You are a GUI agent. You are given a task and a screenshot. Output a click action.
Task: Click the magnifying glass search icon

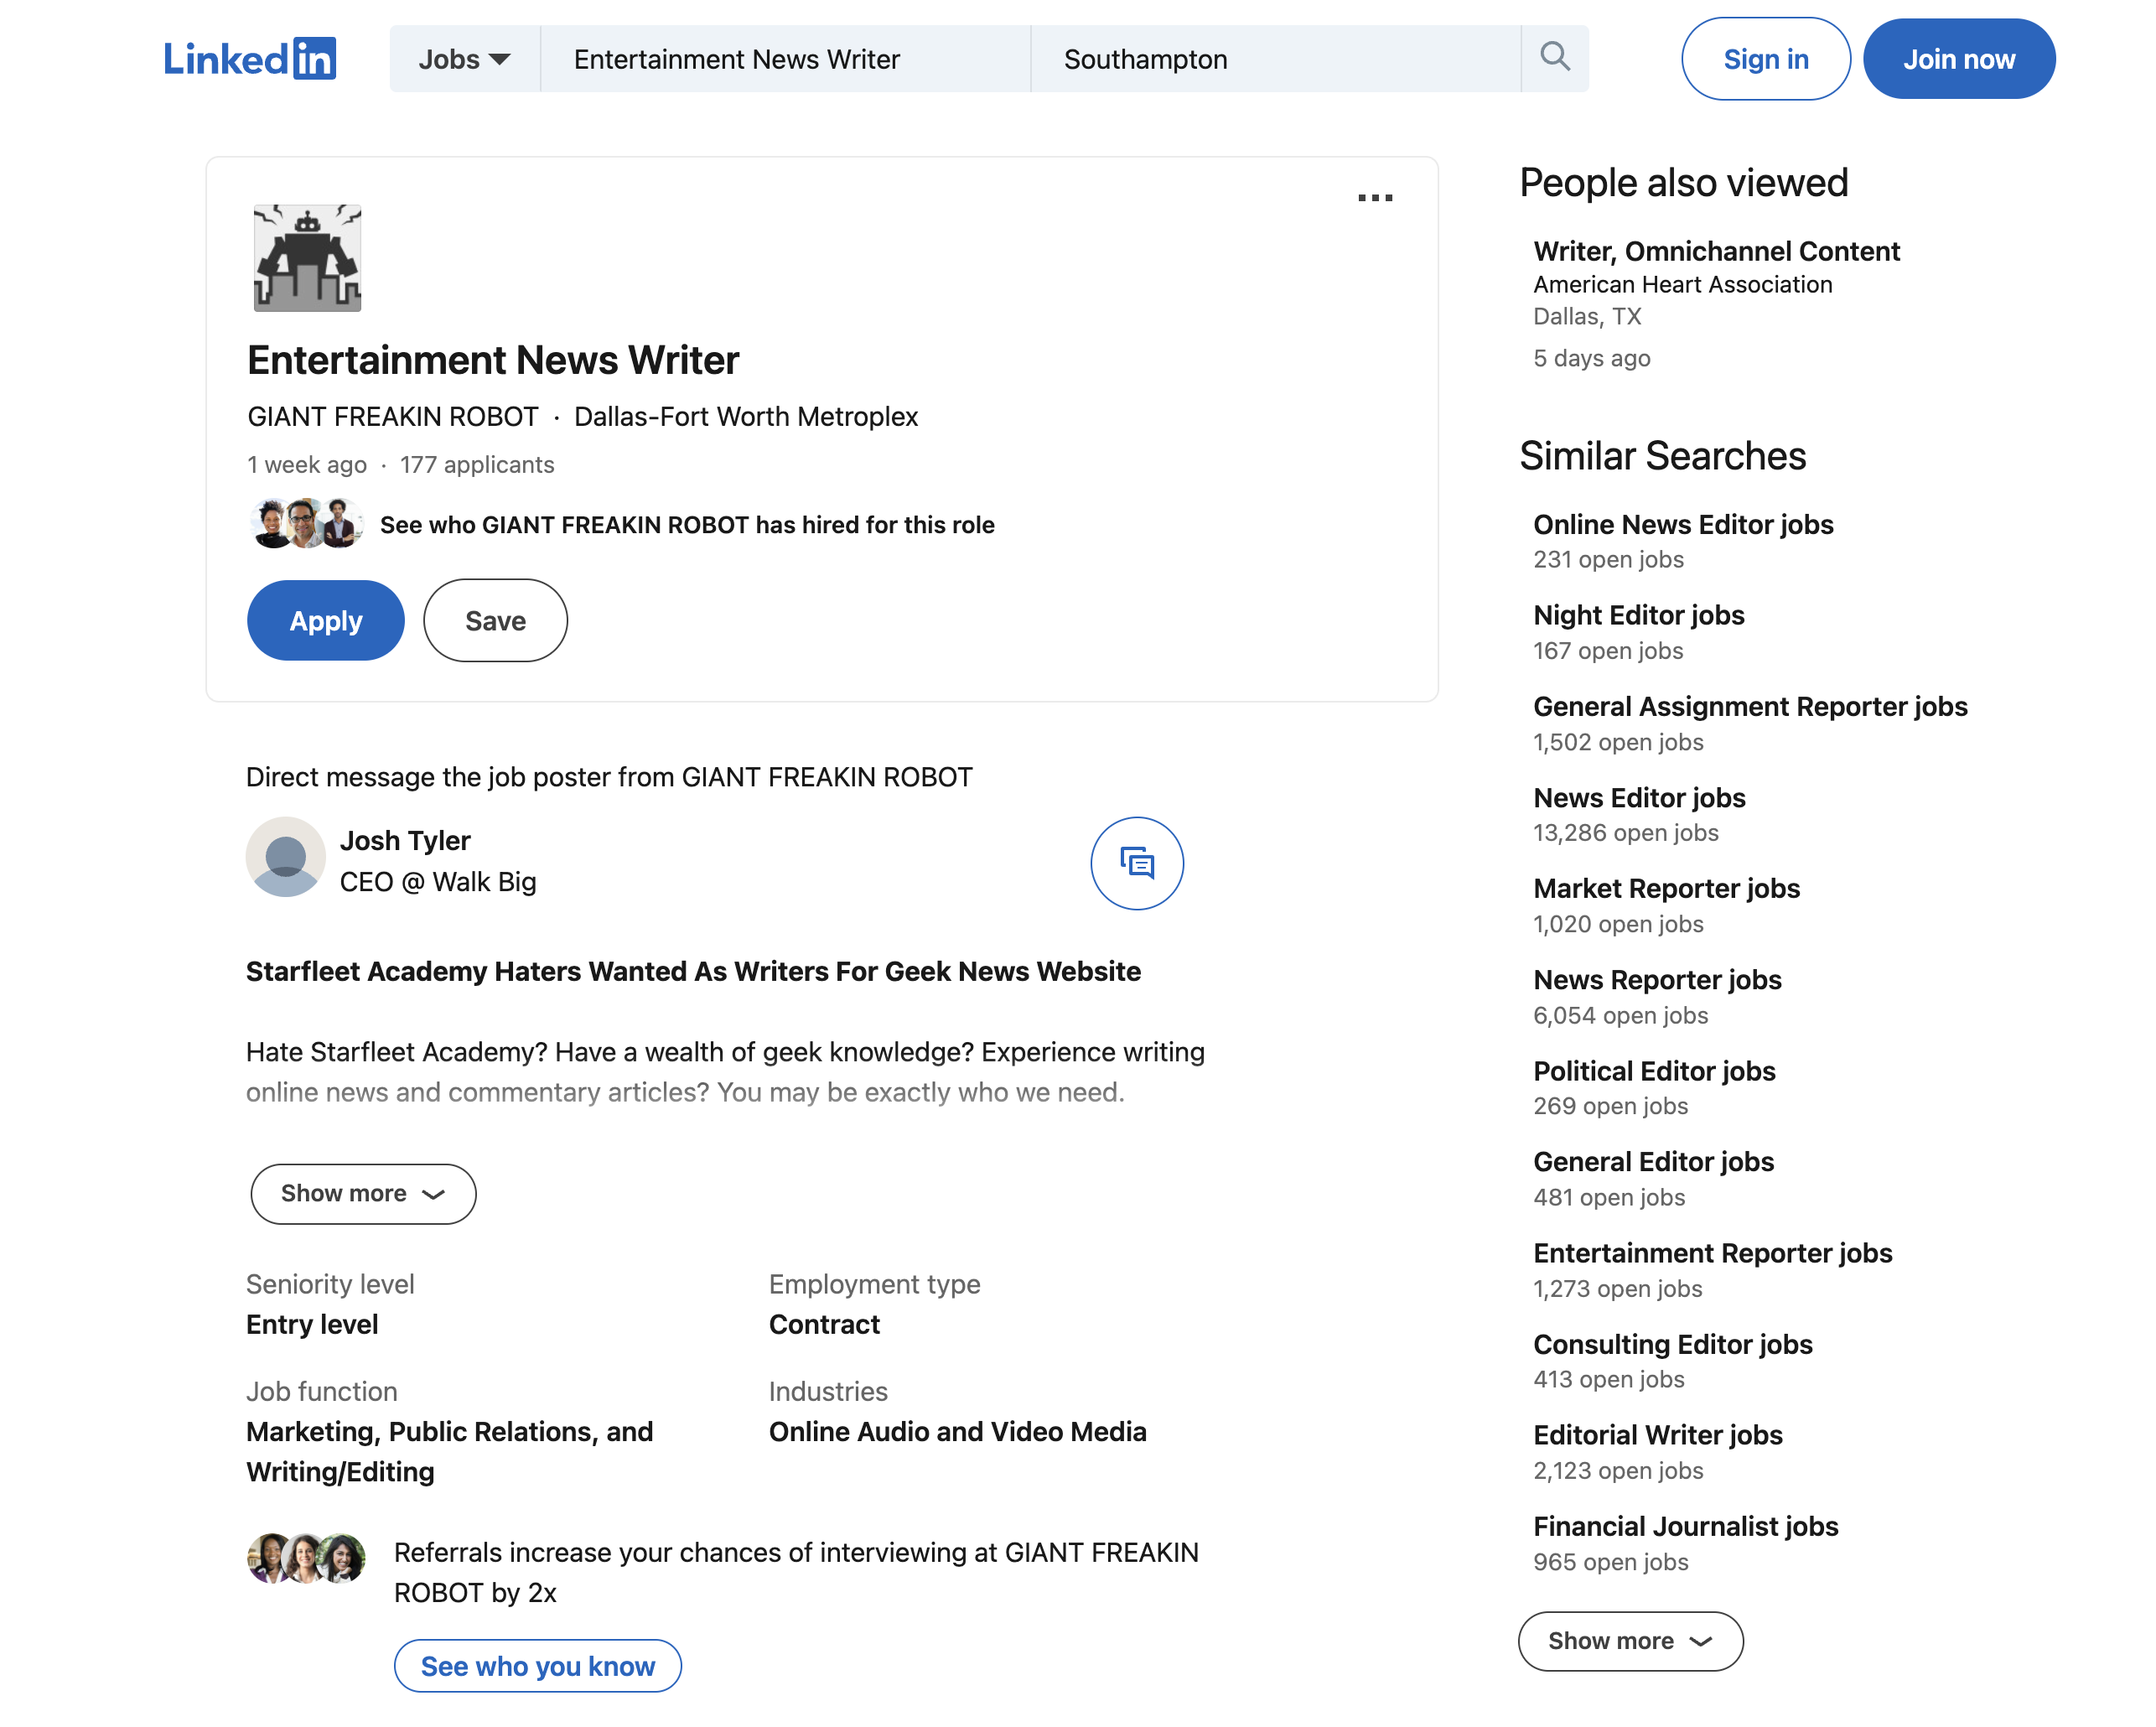1554,57
